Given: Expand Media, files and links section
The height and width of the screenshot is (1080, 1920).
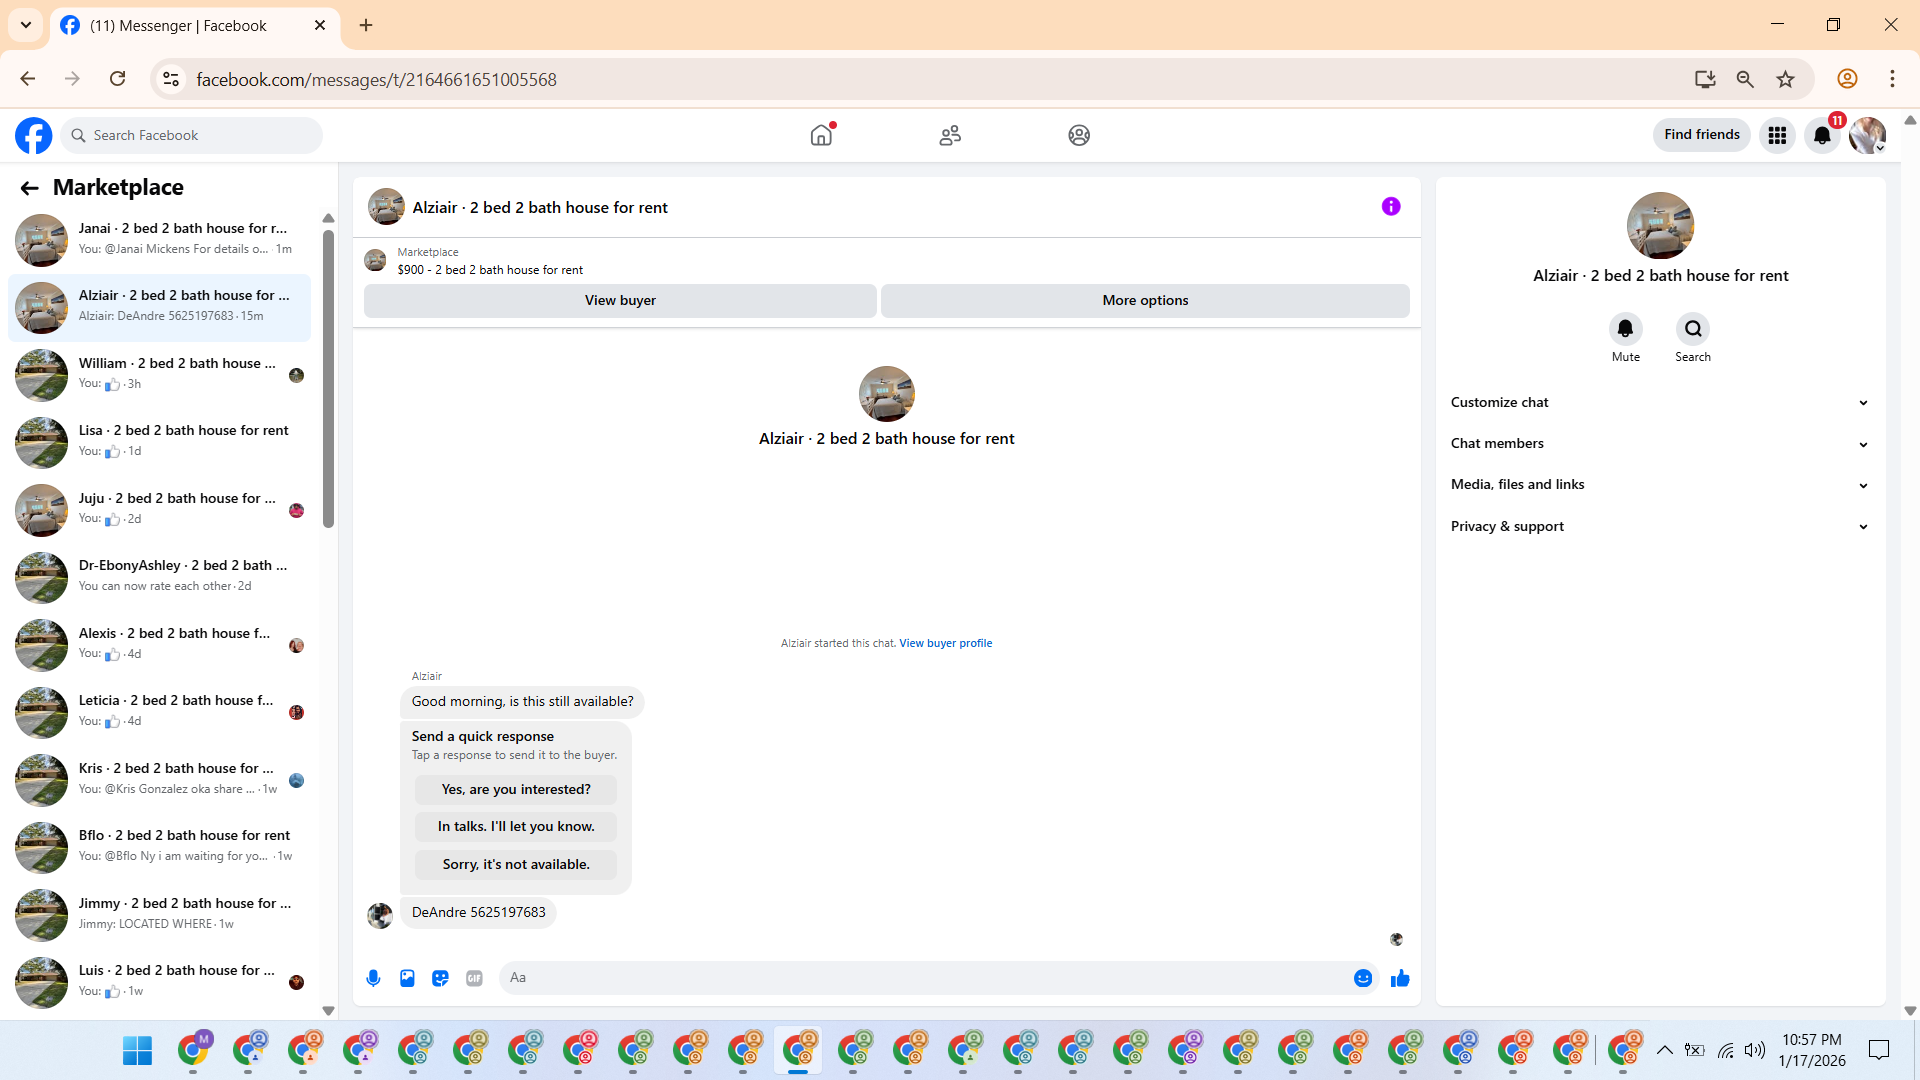Looking at the screenshot, I should (x=1660, y=484).
